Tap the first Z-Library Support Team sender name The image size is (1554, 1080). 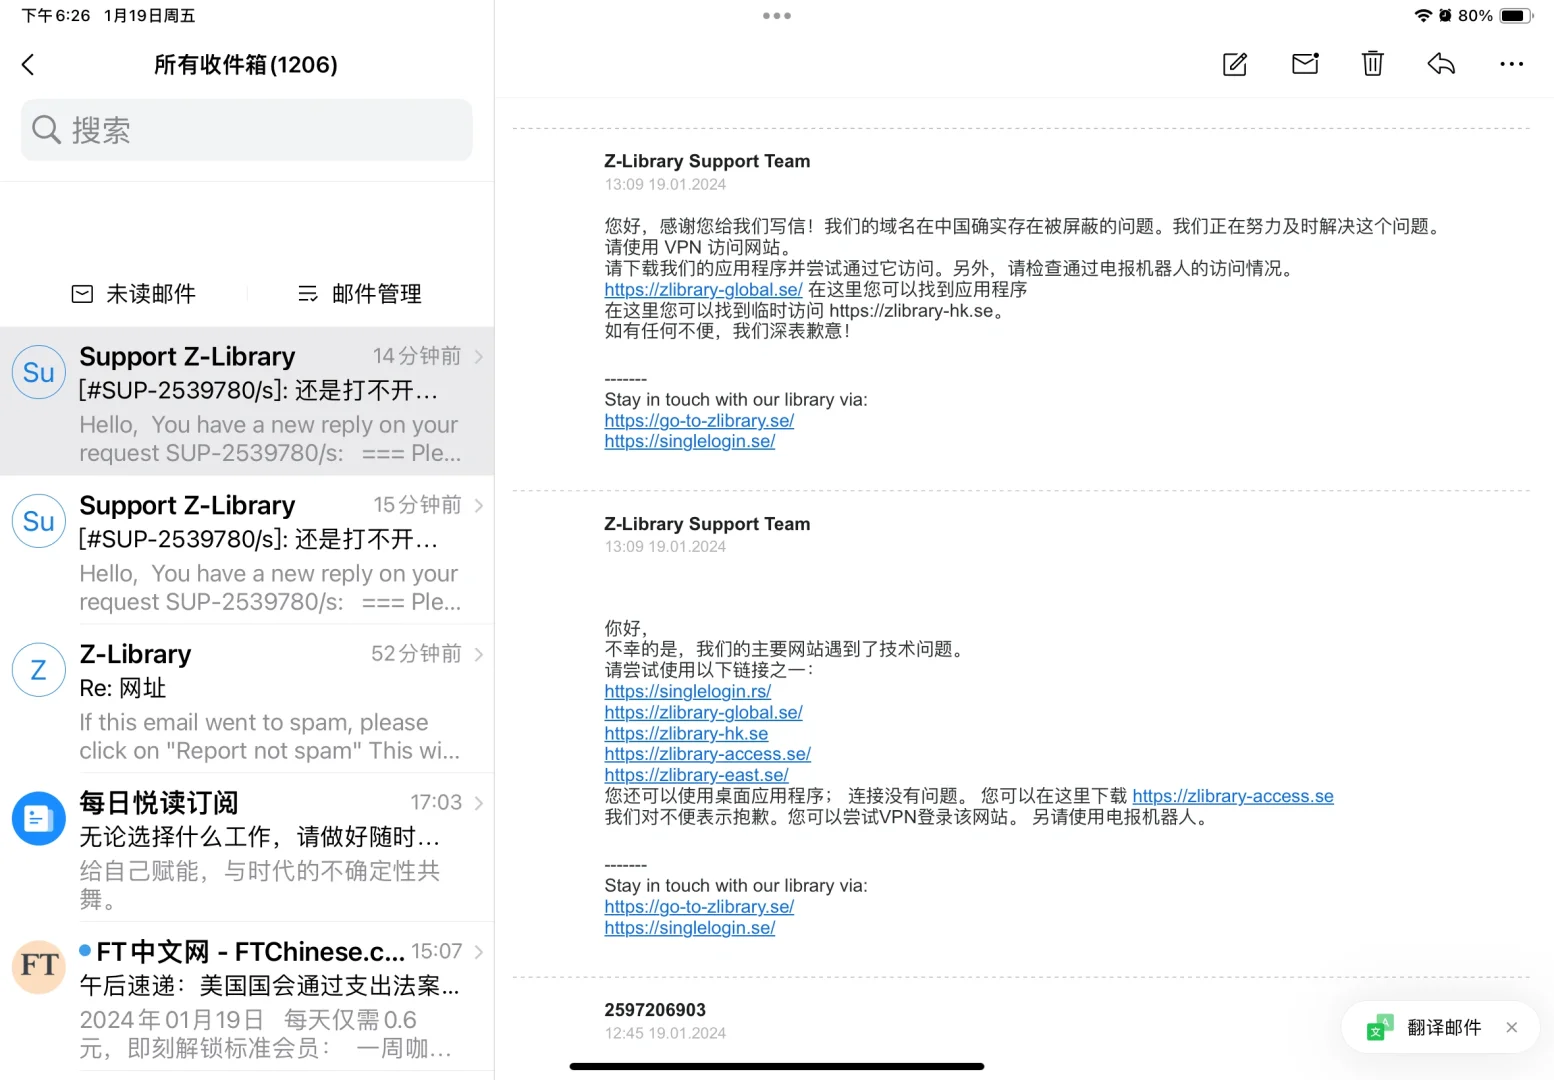coord(707,161)
